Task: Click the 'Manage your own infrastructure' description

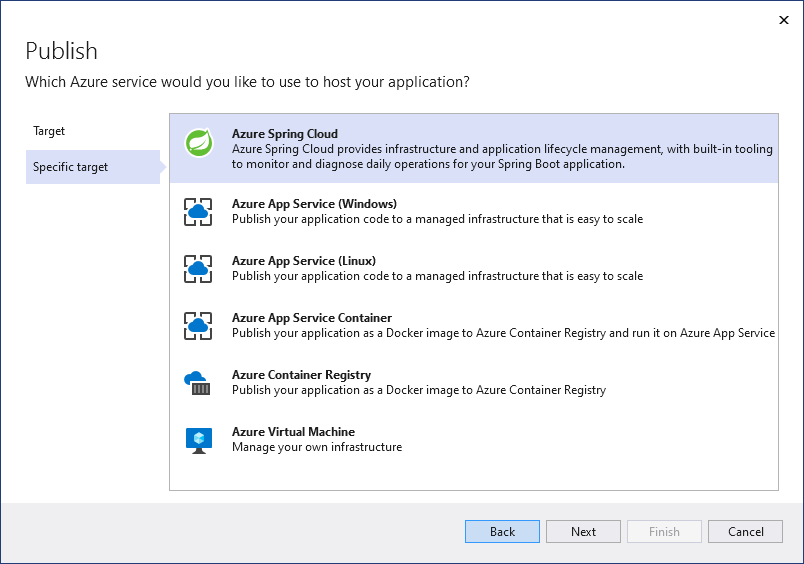Action: coord(317,447)
